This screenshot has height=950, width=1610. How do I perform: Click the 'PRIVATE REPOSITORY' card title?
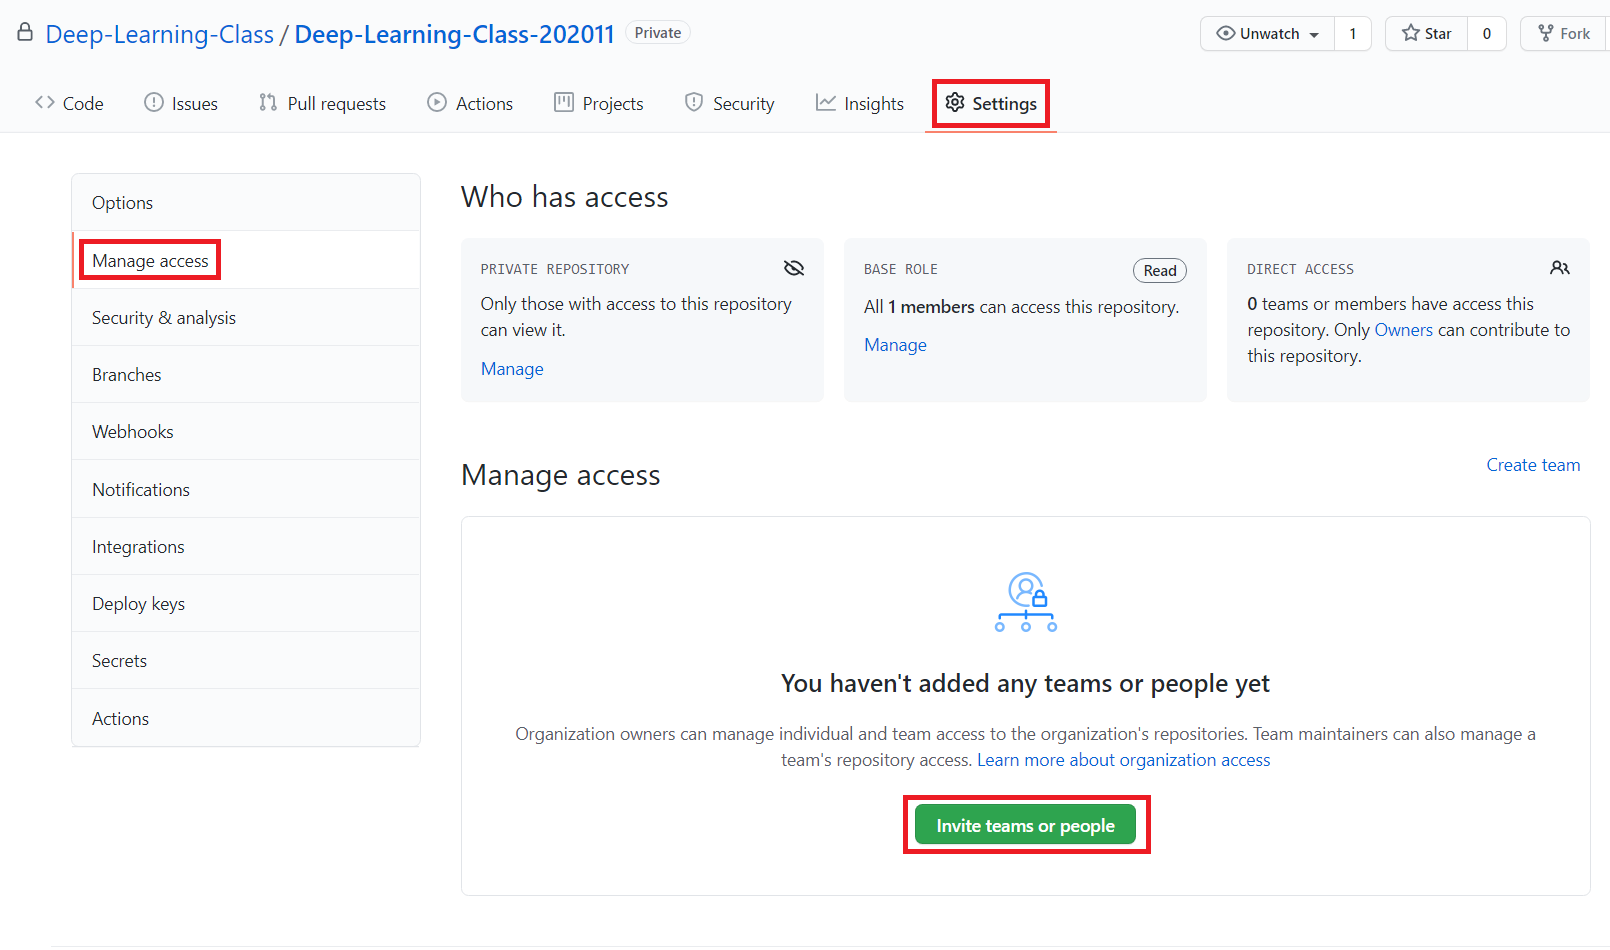[555, 269]
